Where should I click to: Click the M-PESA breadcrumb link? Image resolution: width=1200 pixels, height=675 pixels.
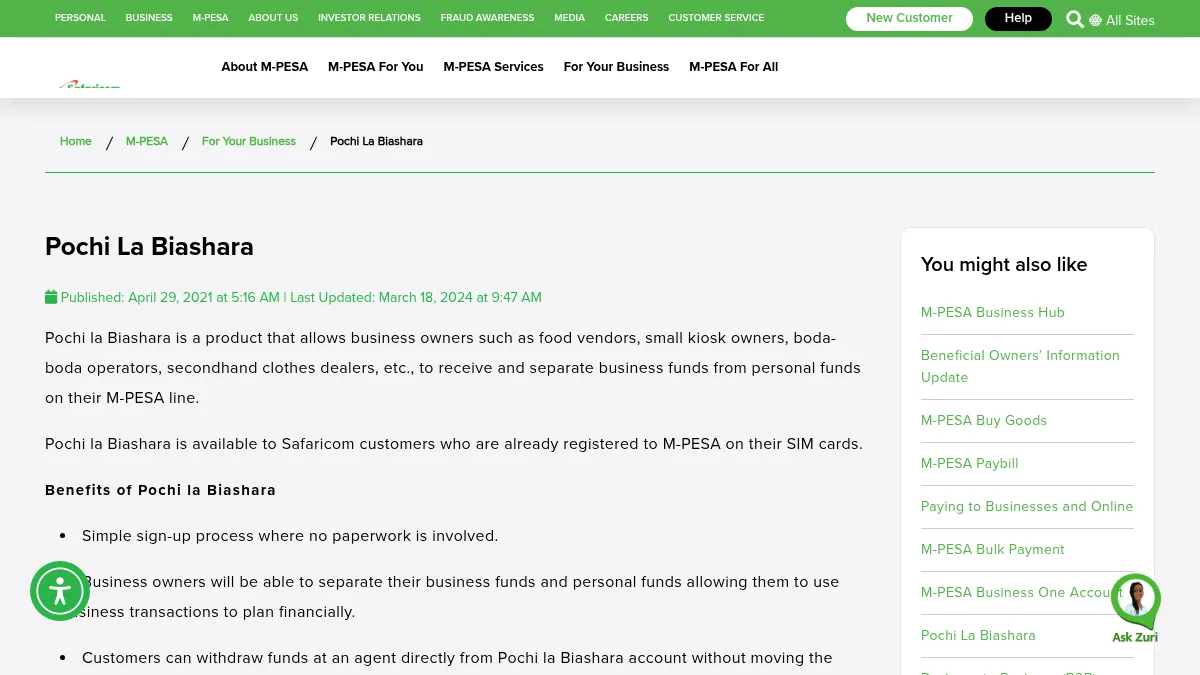click(x=147, y=141)
